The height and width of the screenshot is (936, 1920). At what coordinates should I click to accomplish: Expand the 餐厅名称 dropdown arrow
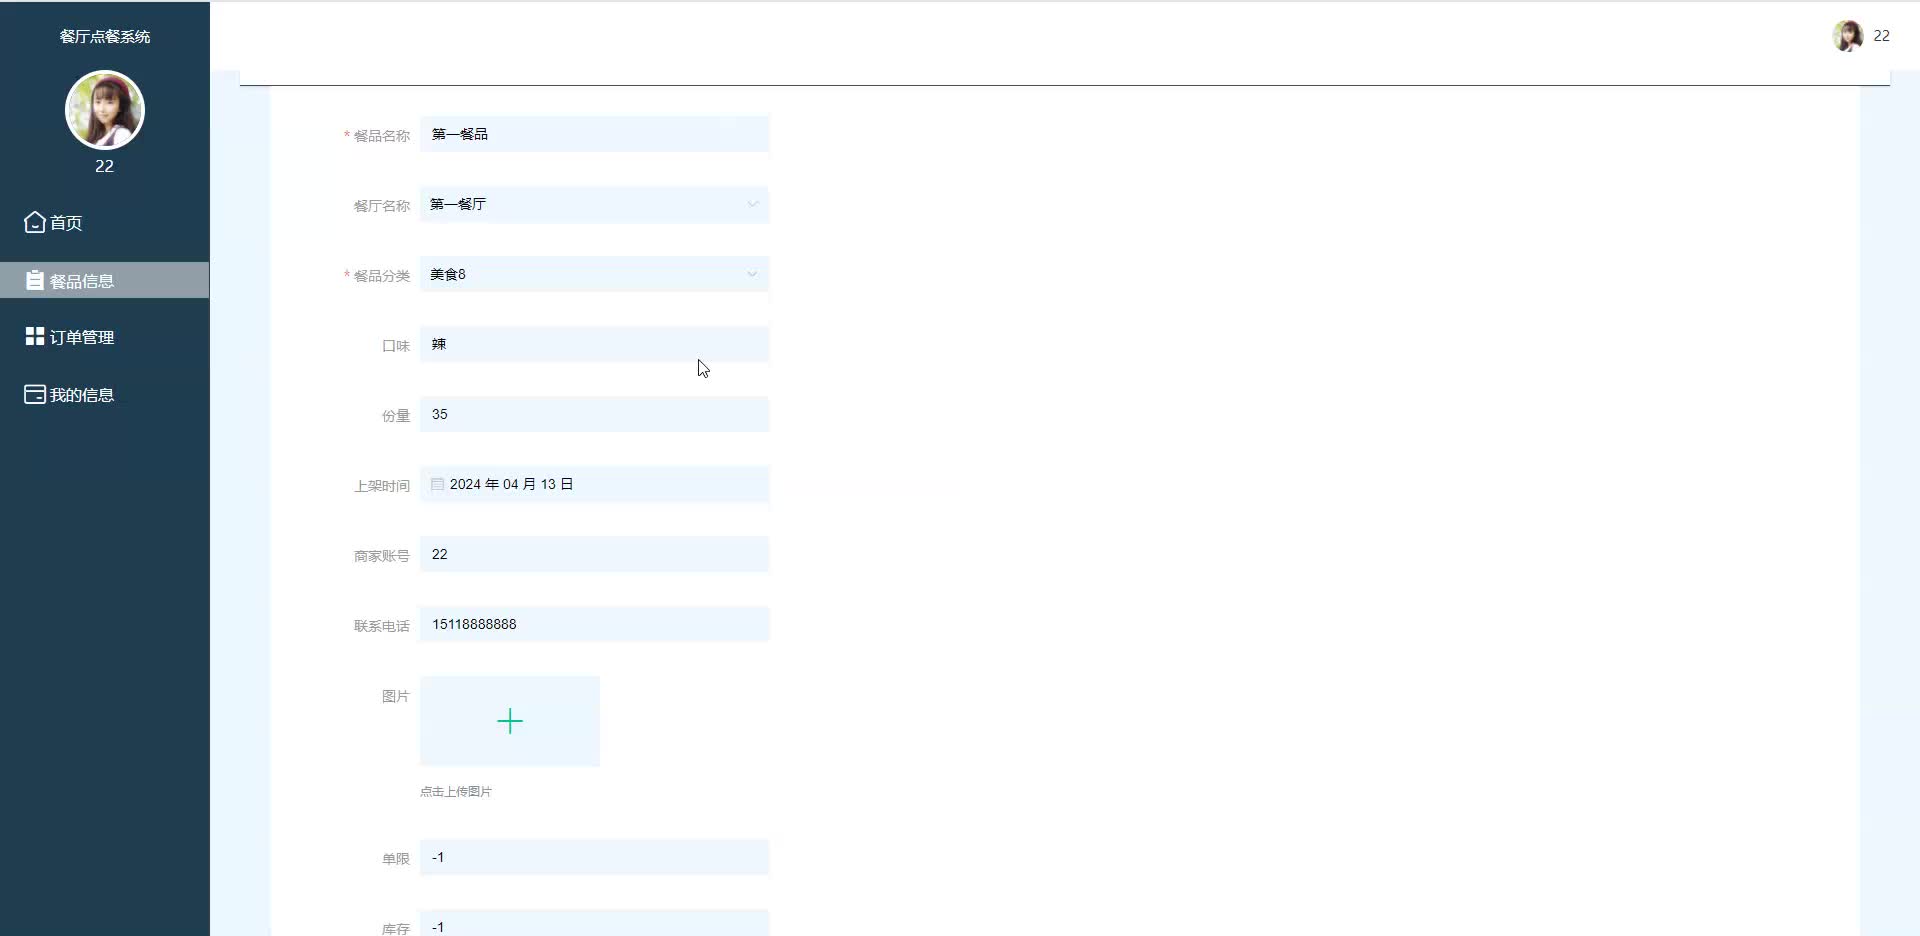752,204
